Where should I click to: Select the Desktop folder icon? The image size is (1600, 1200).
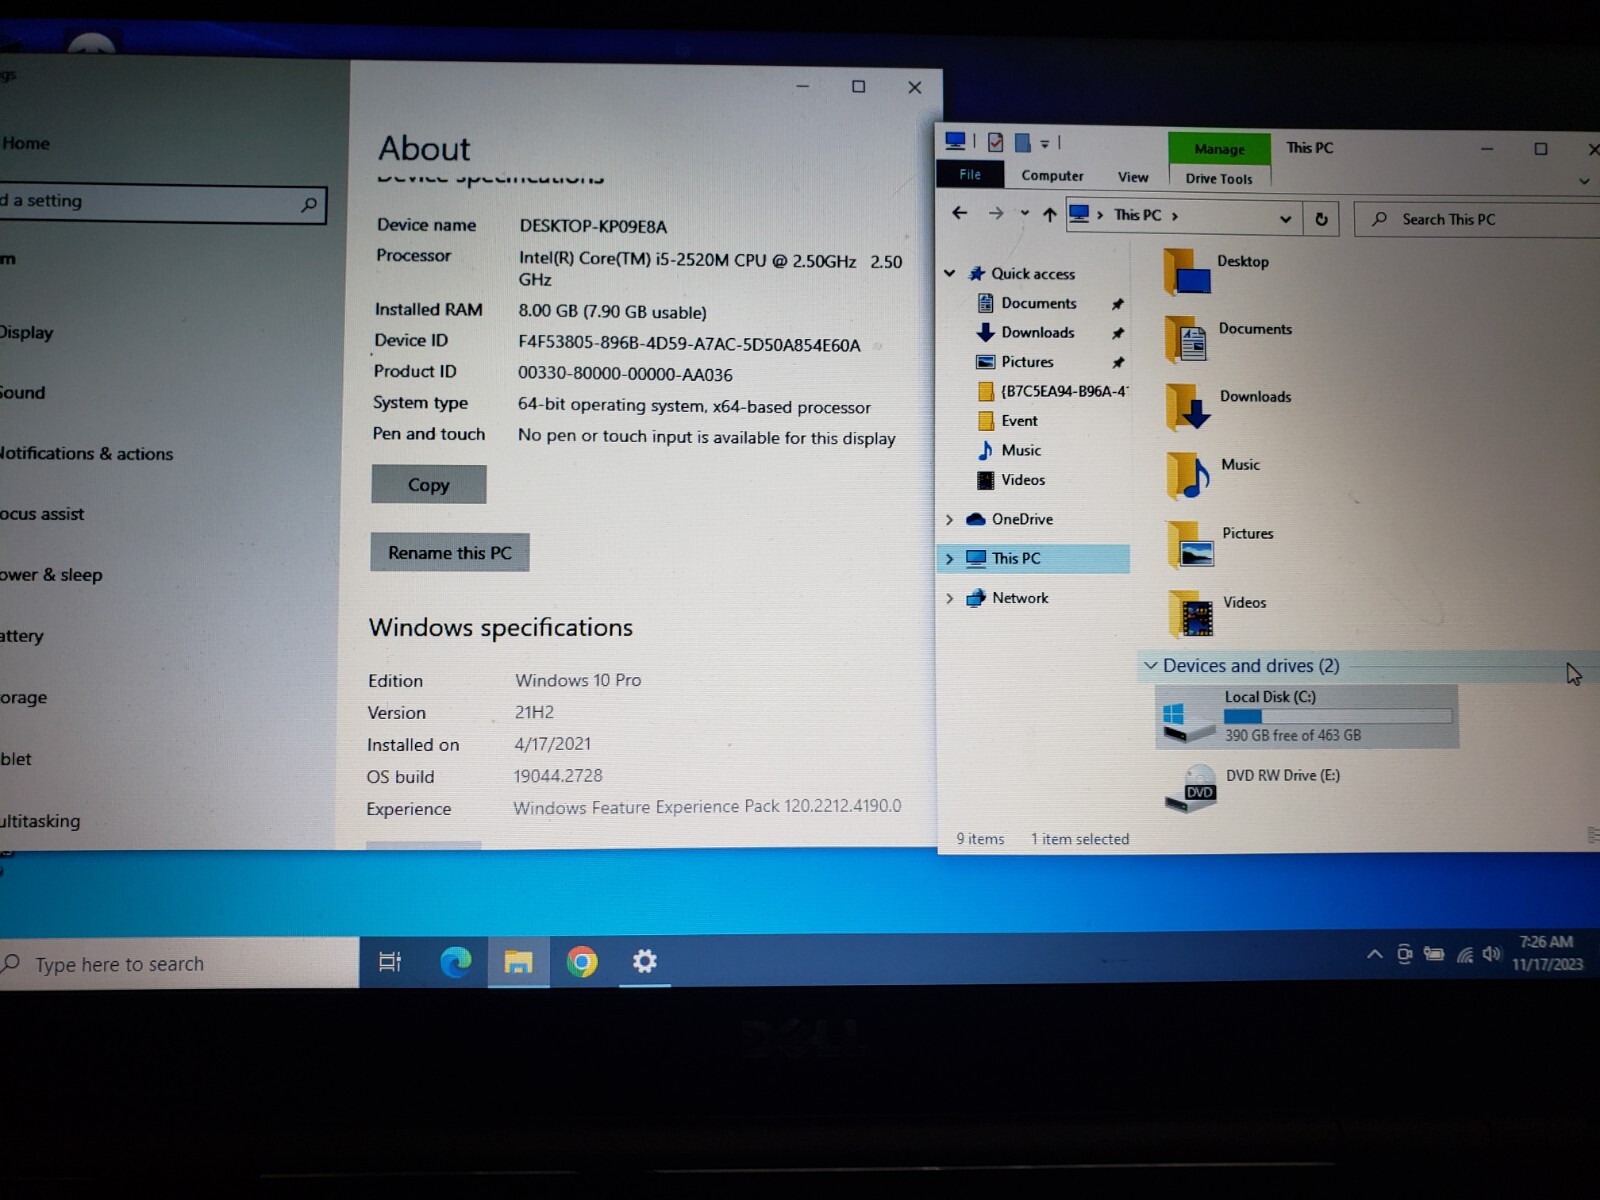1187,271
